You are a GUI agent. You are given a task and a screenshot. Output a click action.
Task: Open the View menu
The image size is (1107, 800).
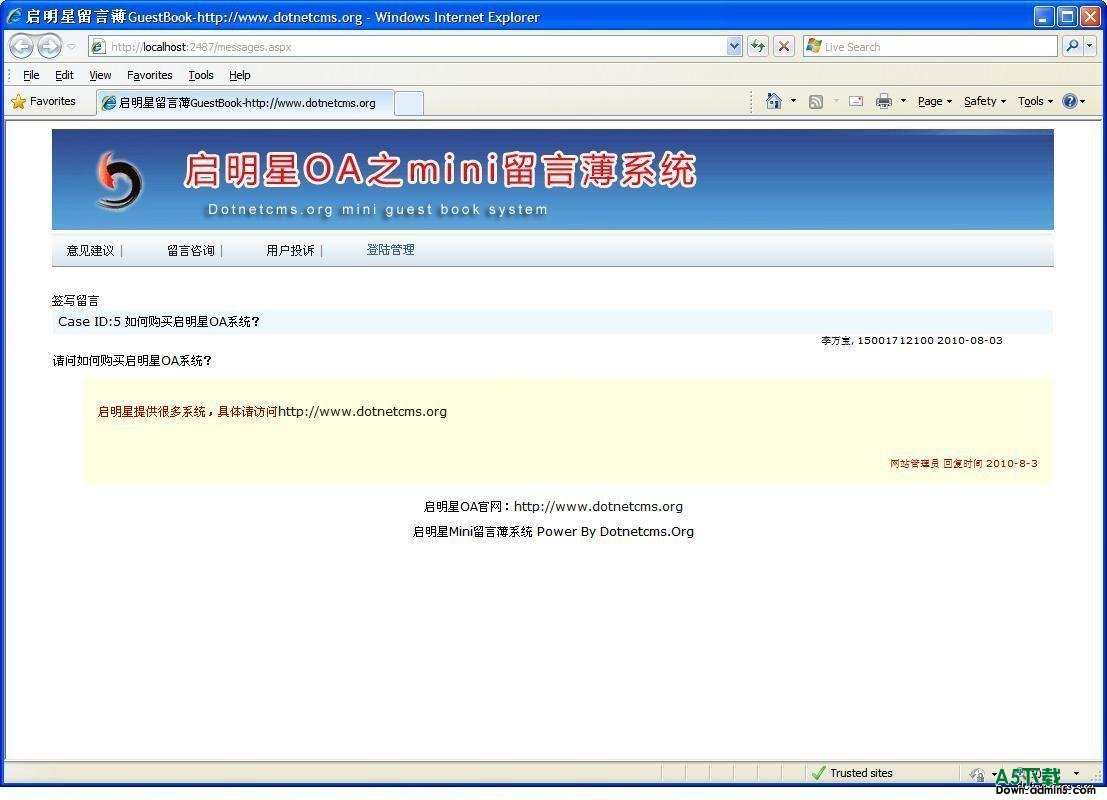pyautogui.click(x=100, y=75)
